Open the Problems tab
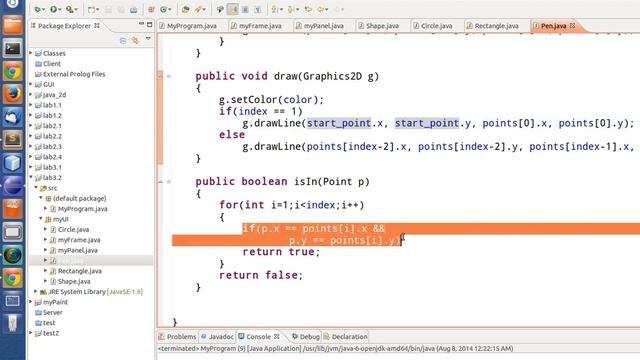 (x=178, y=337)
